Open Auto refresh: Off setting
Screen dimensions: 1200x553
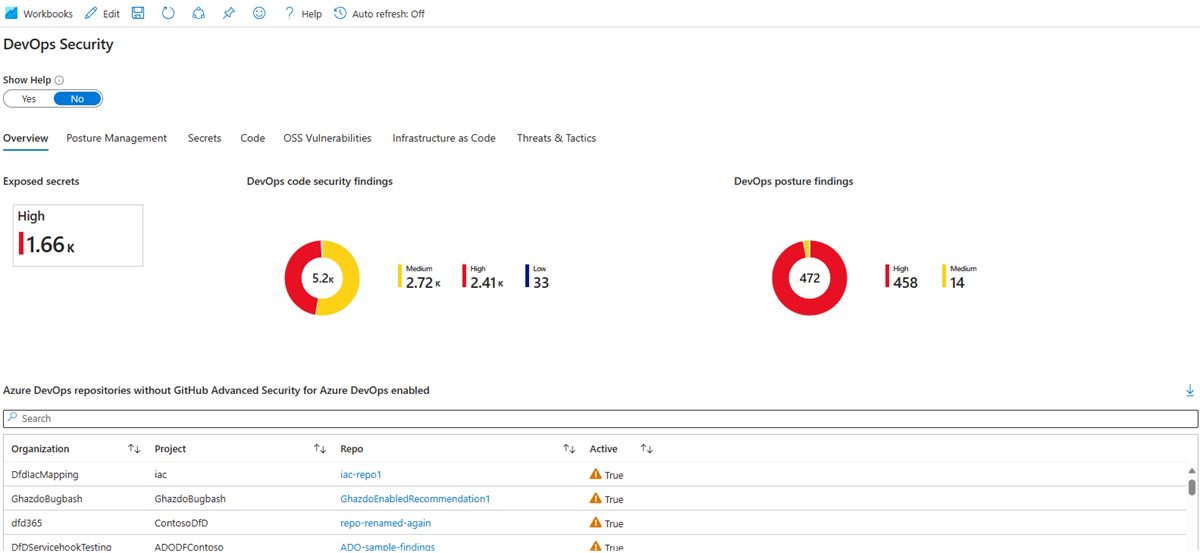(x=379, y=14)
